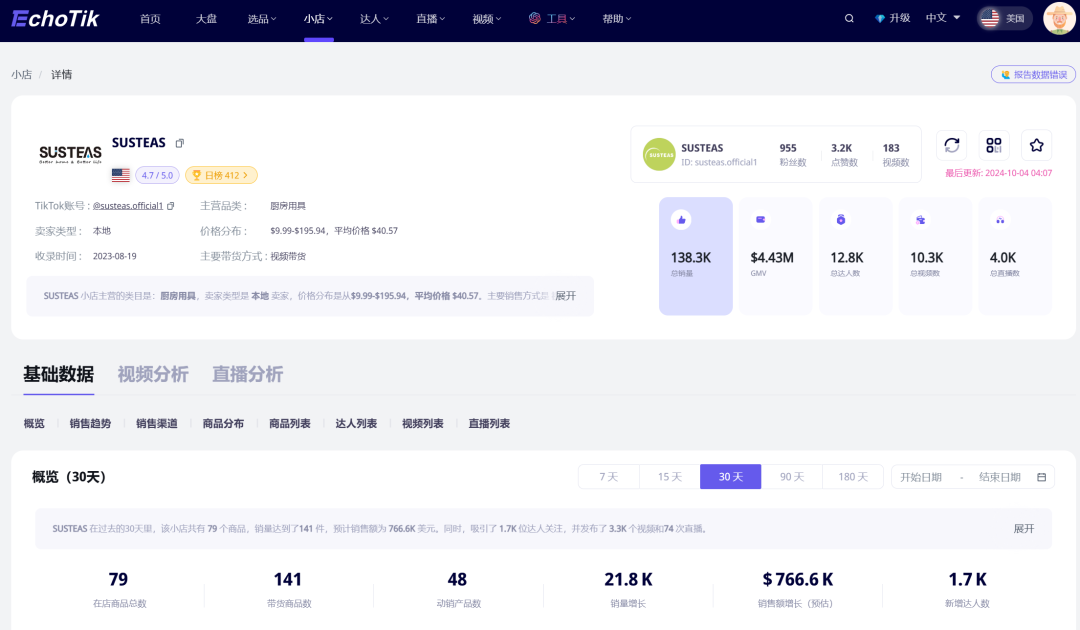
Task: Jump to 商品列表 section
Action: pos(289,423)
